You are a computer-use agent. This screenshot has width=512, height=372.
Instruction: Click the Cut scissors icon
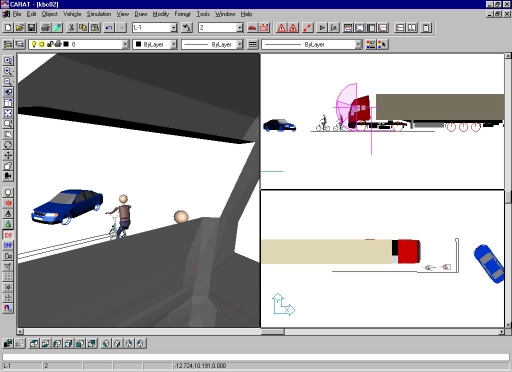(x=71, y=27)
